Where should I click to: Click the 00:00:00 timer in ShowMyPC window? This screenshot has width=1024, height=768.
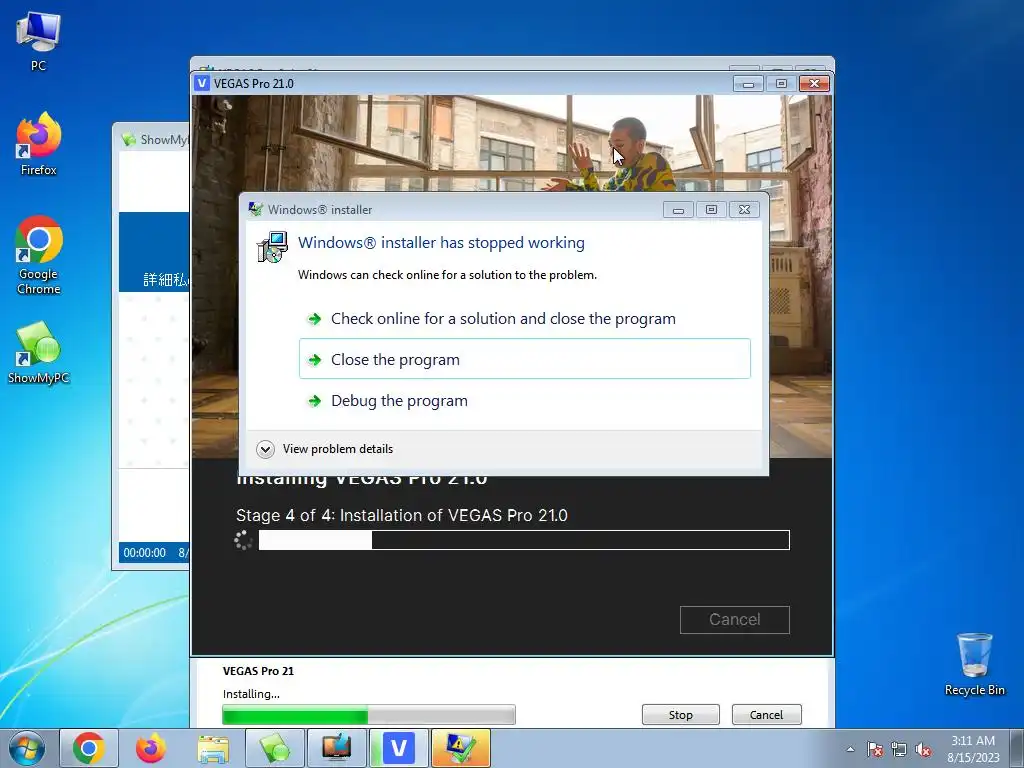(x=144, y=552)
